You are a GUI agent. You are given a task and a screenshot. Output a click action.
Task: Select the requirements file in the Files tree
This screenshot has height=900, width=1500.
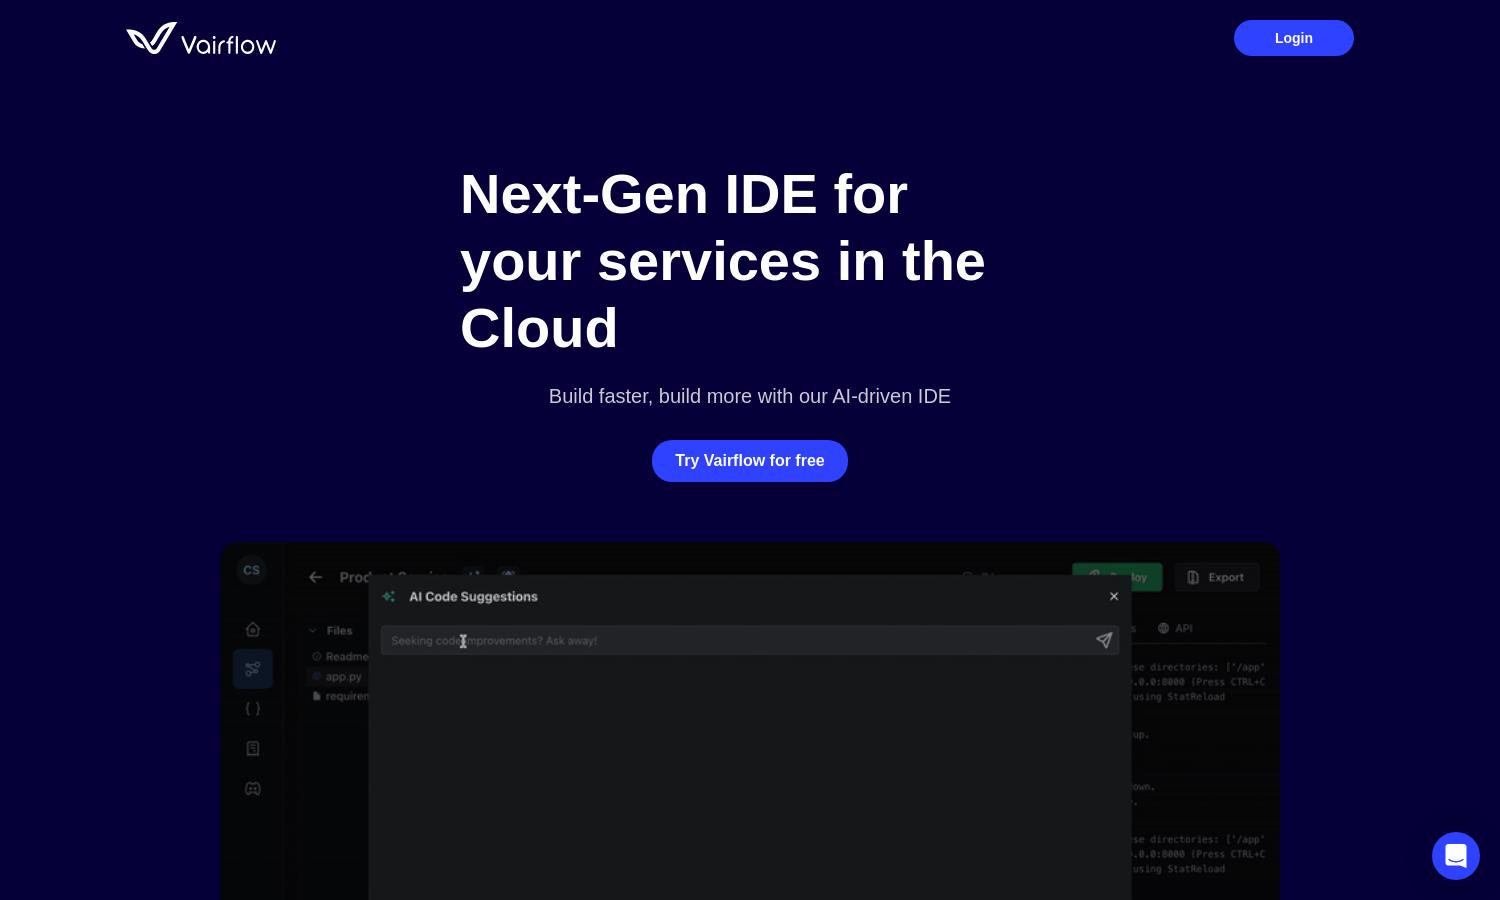point(340,696)
